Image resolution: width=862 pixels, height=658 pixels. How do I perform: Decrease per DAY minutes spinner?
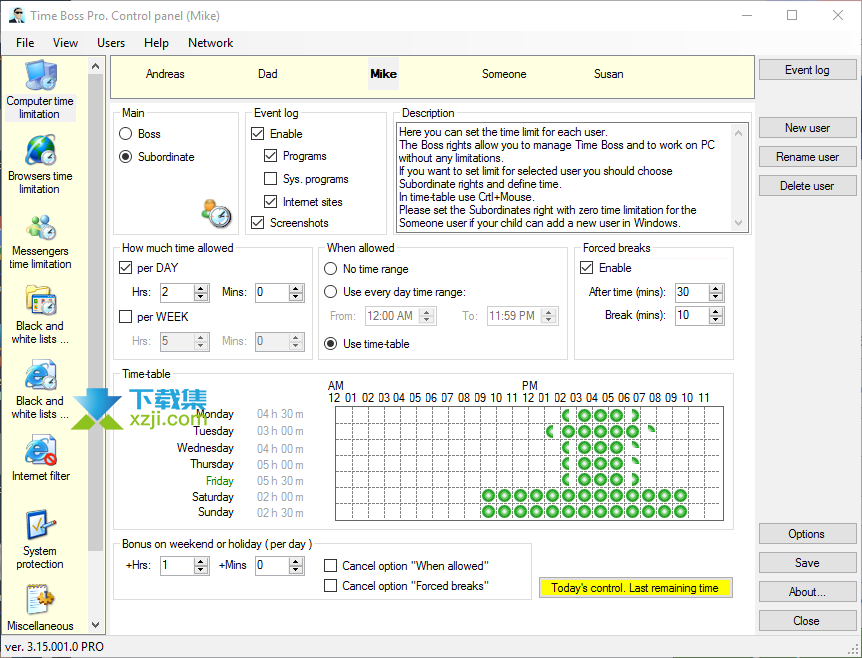point(296,297)
